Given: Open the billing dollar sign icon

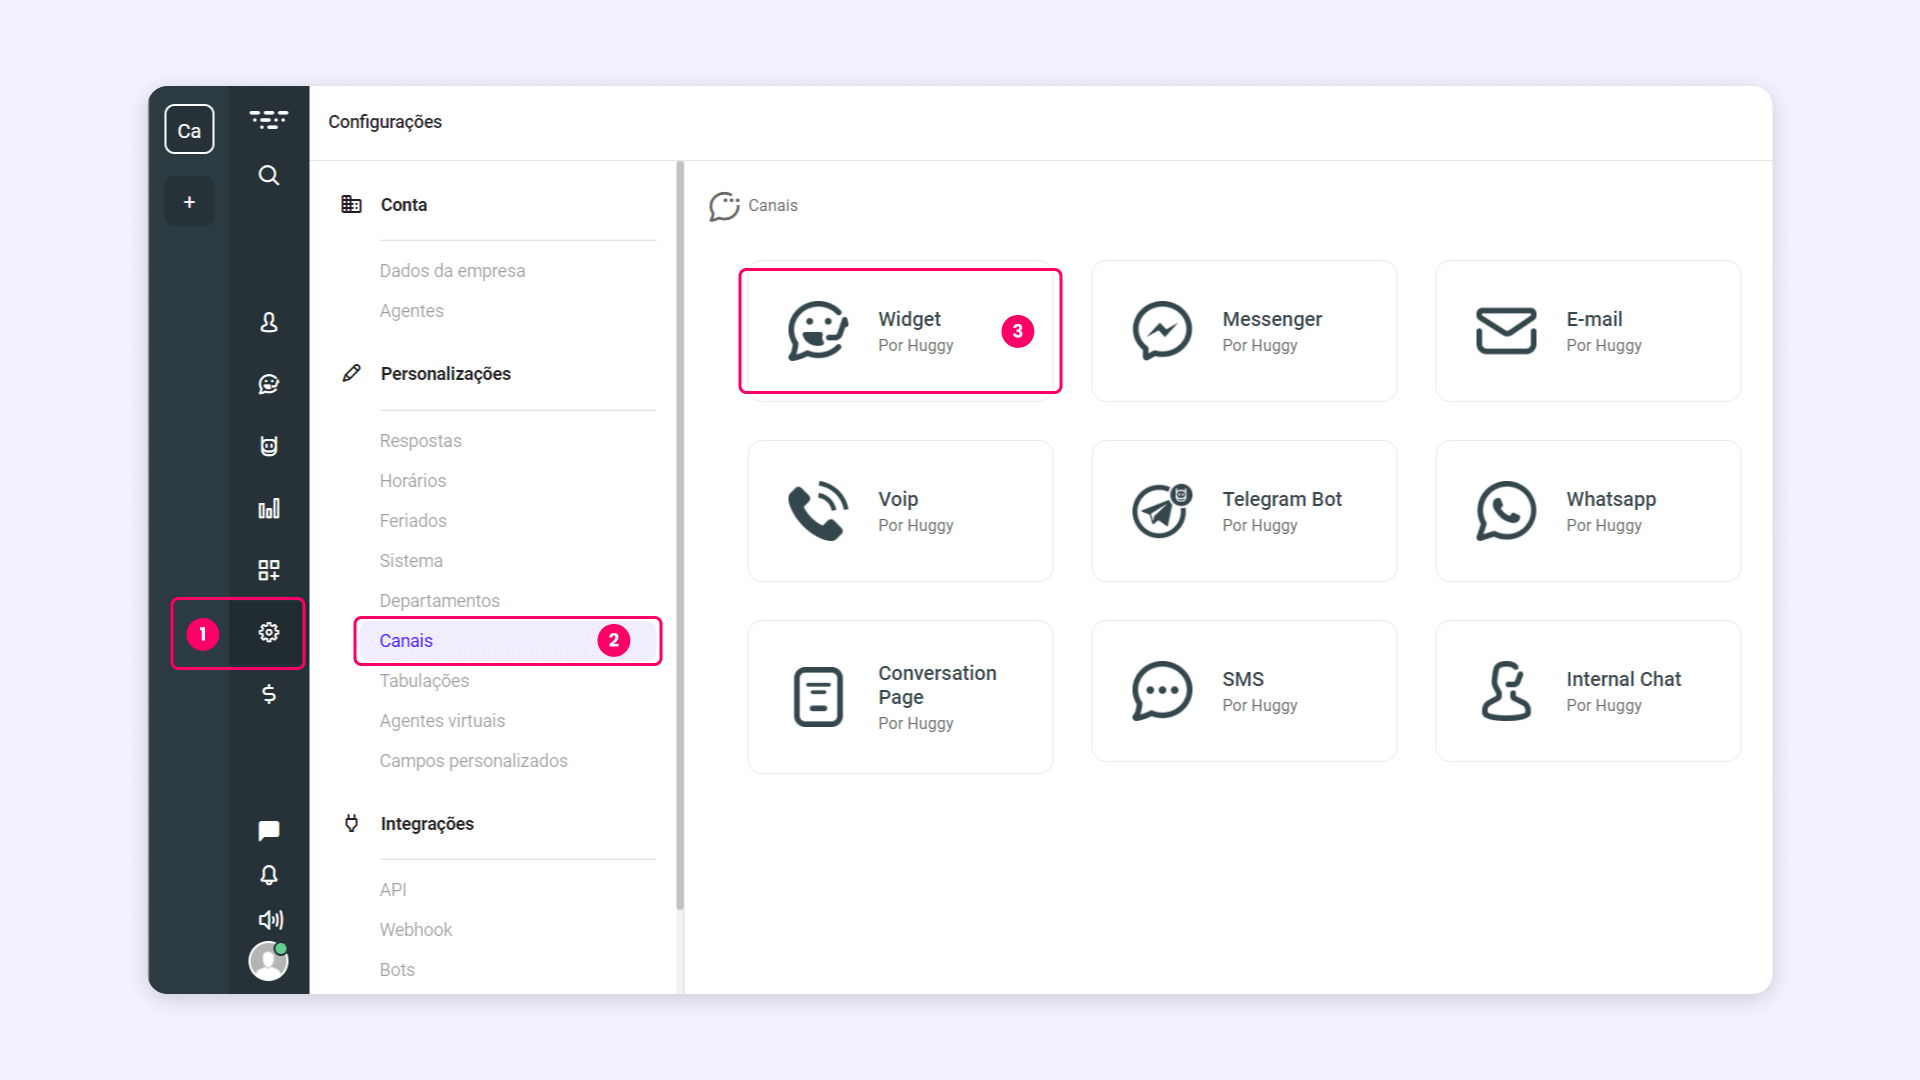Looking at the screenshot, I should (x=269, y=694).
